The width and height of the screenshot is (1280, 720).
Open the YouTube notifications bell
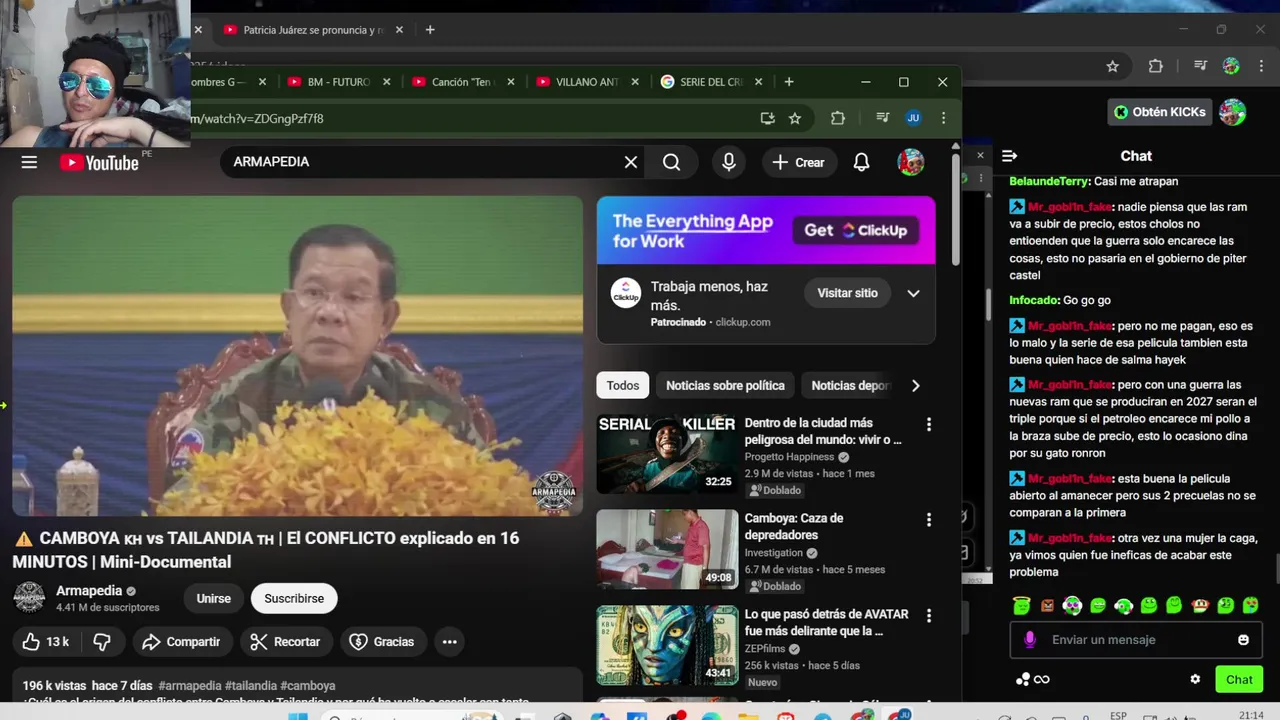pos(861,162)
